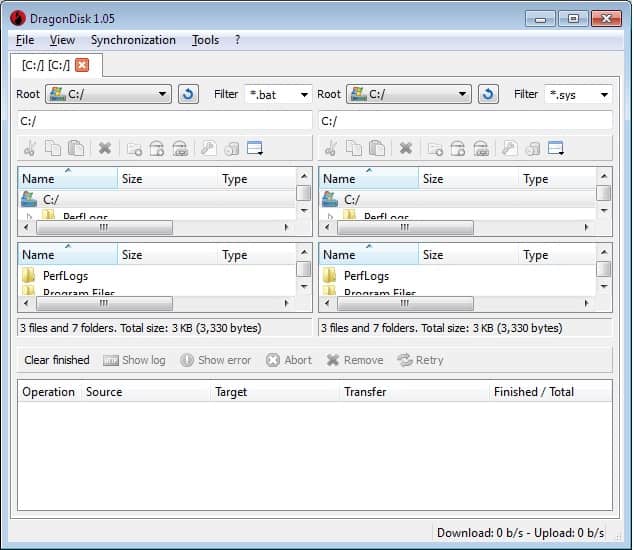634x550 pixels.
Task: Click Delete X icon in left pane toolbar
Action: point(105,148)
